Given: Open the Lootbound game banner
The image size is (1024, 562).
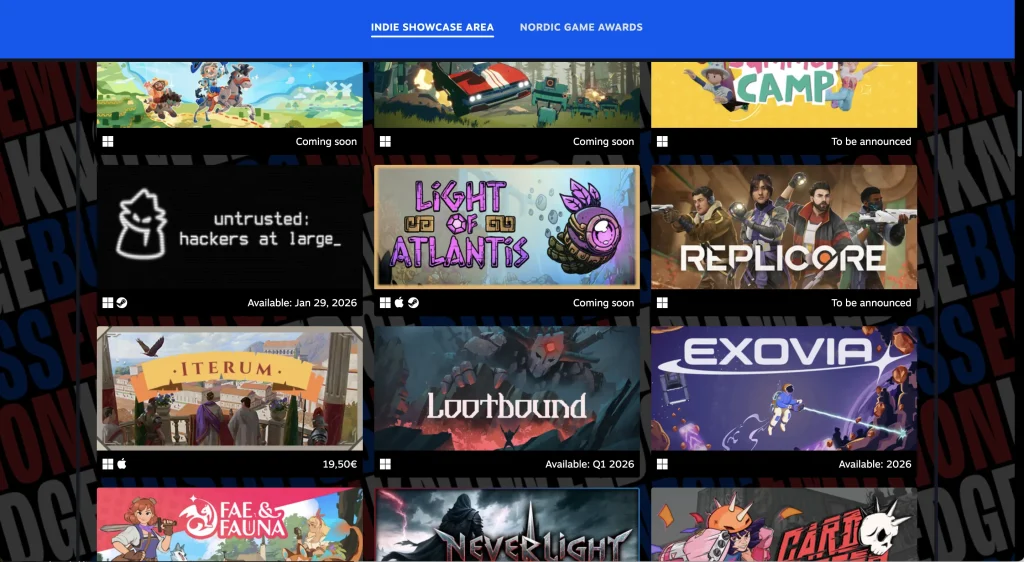Looking at the screenshot, I should tap(507, 388).
